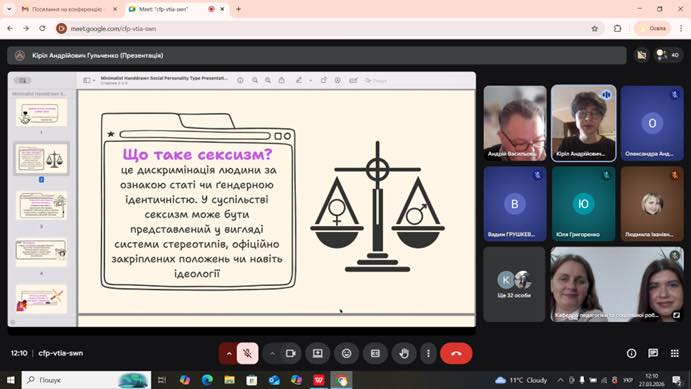The height and width of the screenshot is (389, 691).
Task: Click the crossed-out camera icon in header
Action: [641, 55]
